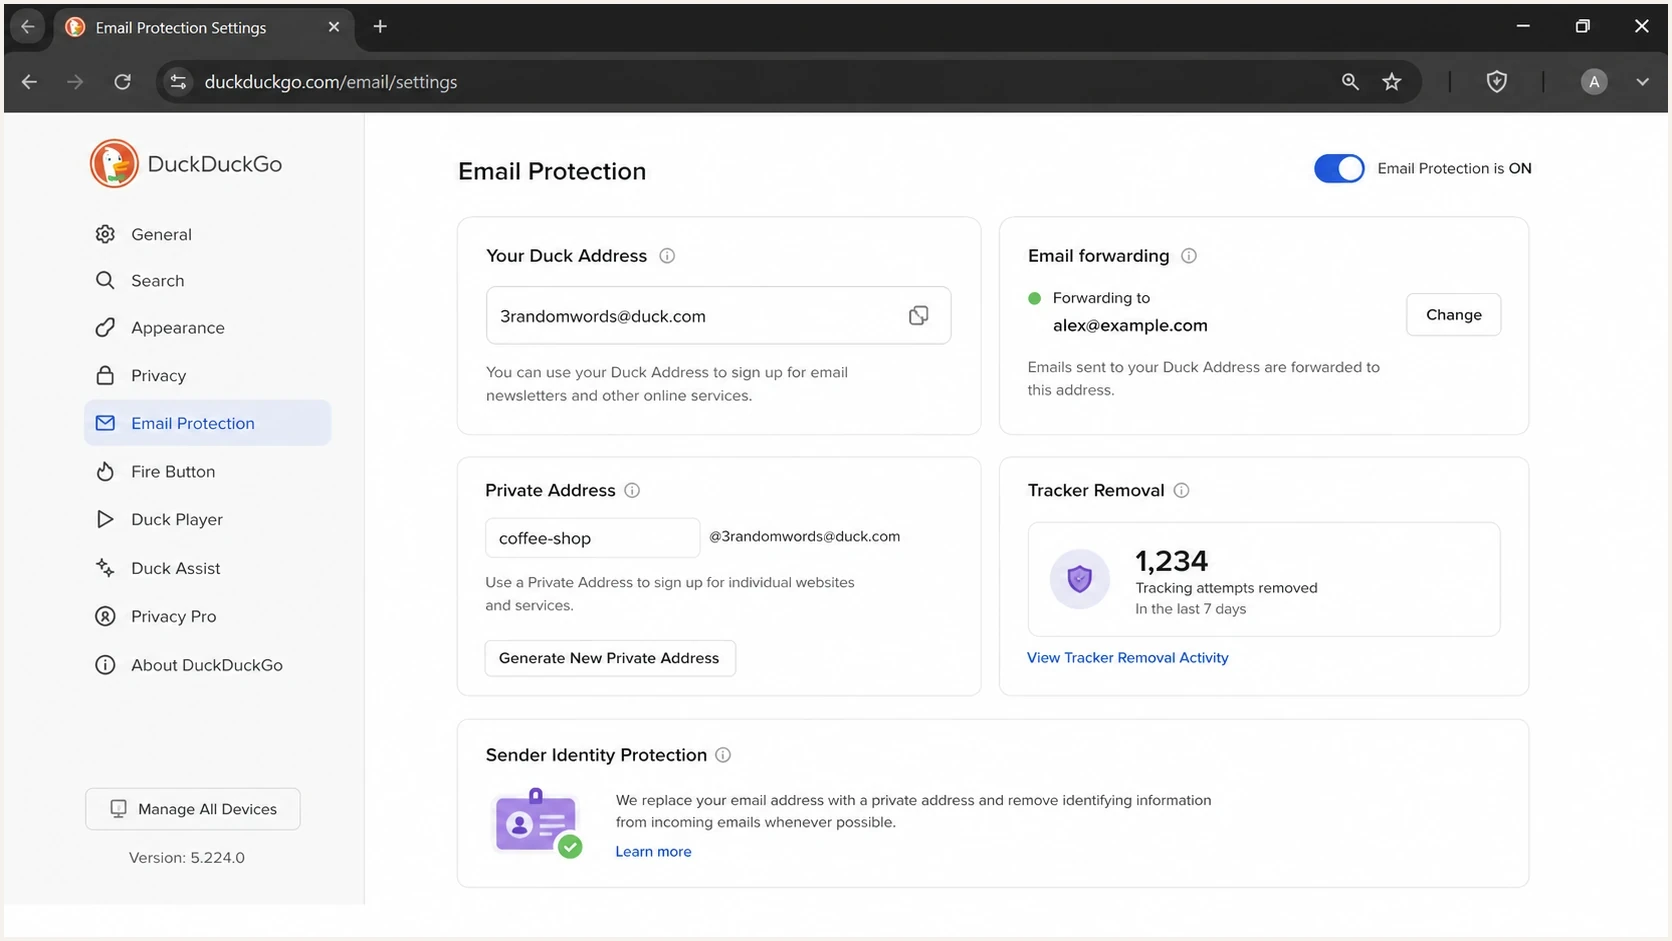
Task: Click the Email Protection Settings tab
Action: point(203,27)
